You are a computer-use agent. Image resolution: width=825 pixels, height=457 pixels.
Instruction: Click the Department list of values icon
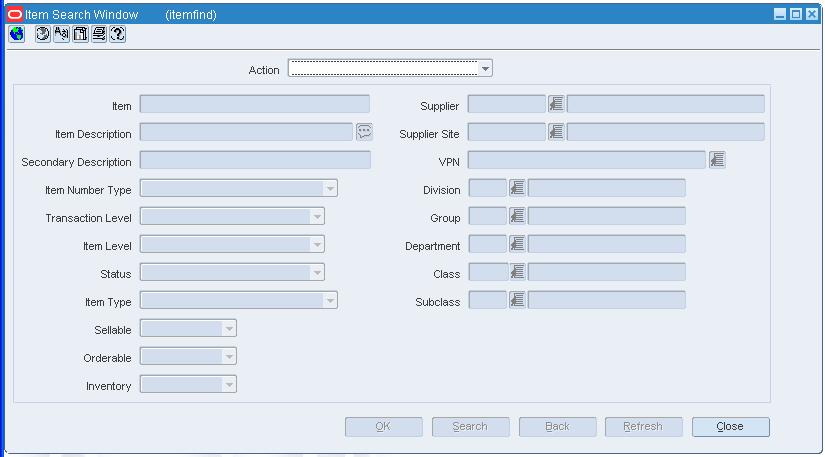point(517,244)
